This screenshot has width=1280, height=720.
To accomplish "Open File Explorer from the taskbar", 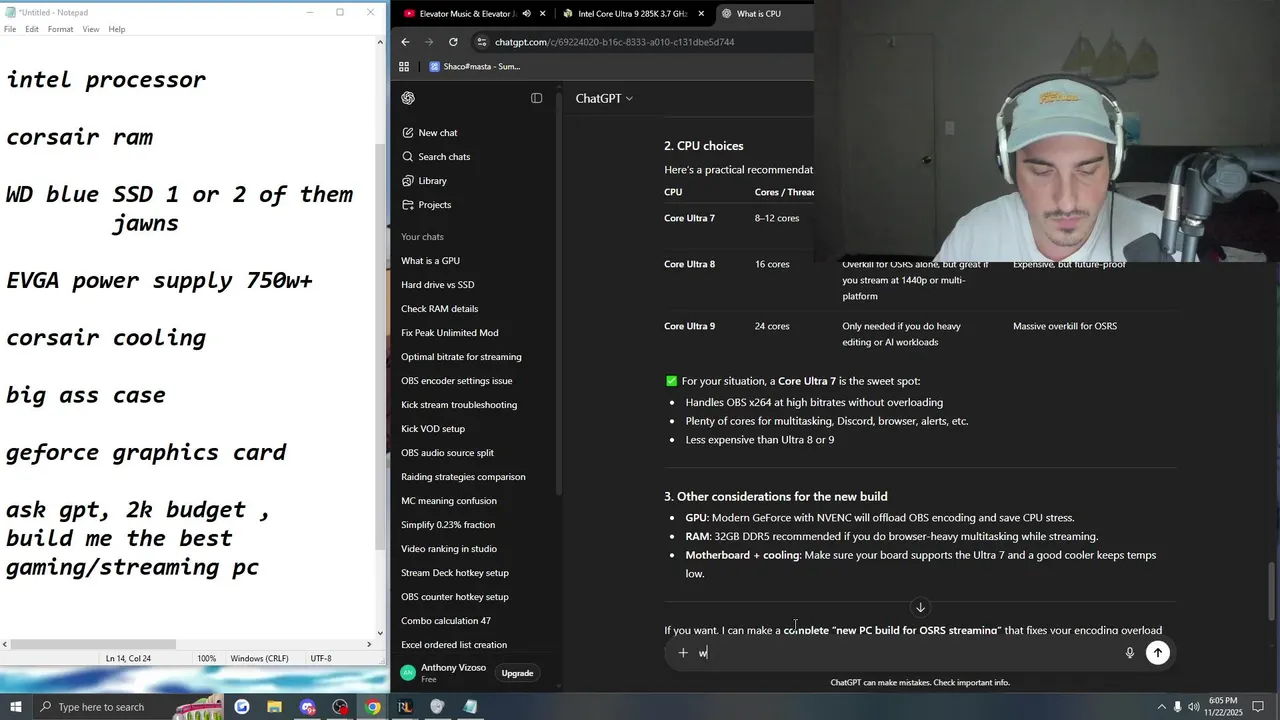I will coord(274,707).
